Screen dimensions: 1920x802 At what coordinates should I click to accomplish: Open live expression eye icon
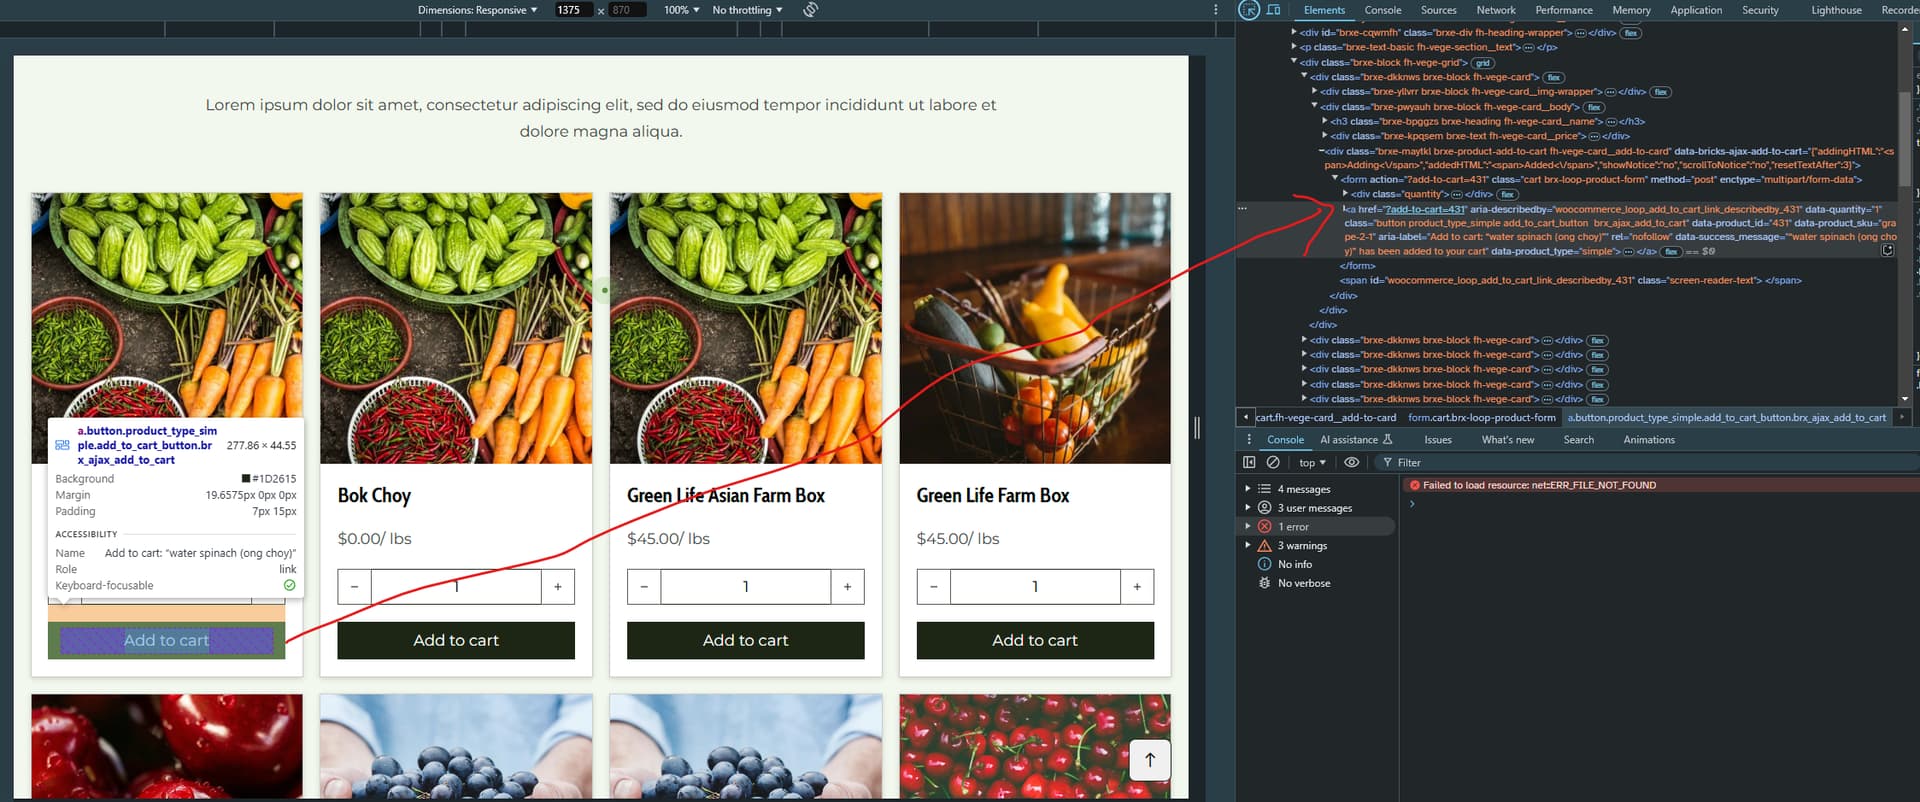click(x=1351, y=463)
